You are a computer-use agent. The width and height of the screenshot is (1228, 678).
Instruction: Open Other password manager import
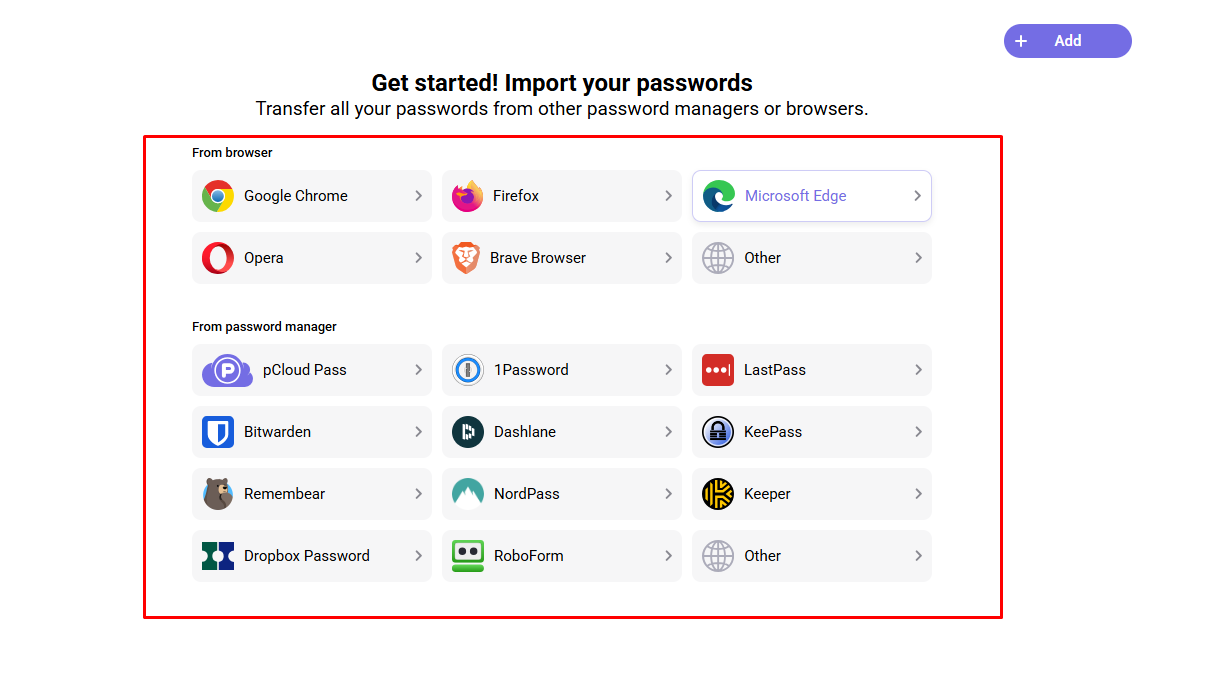click(x=812, y=556)
